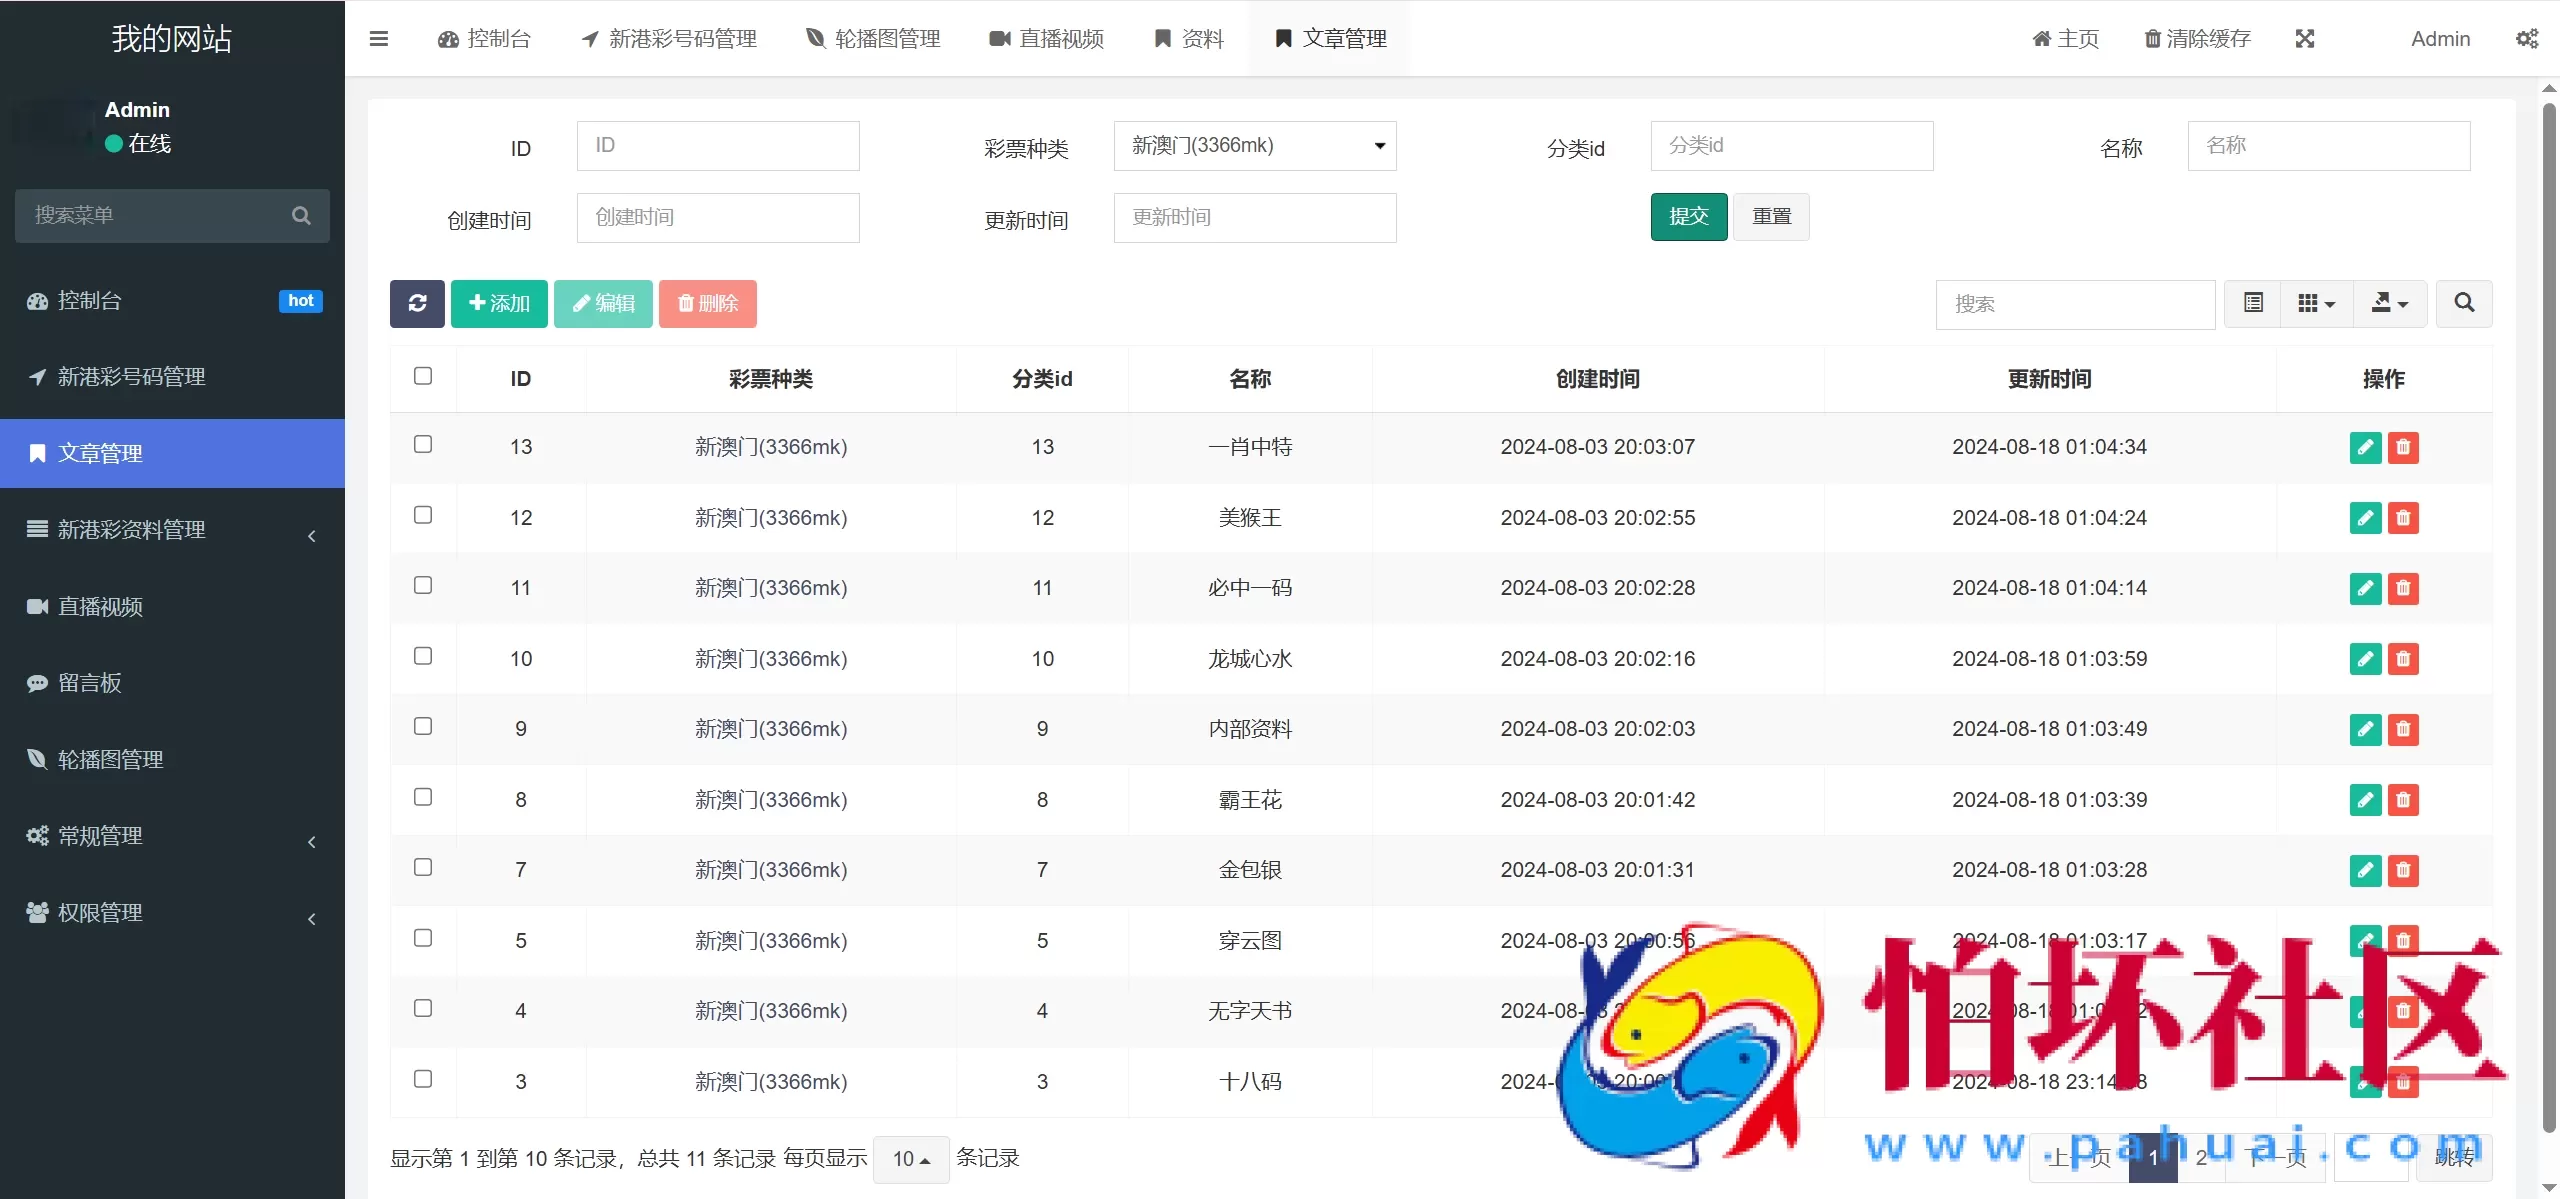Click the refresh icon above the table

pyautogui.click(x=416, y=303)
